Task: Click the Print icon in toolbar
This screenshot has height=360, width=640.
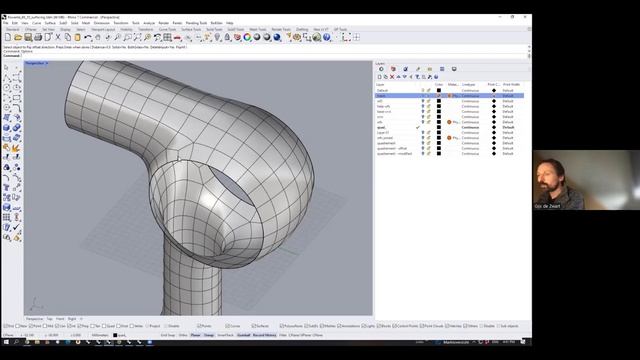Action: 38,38
